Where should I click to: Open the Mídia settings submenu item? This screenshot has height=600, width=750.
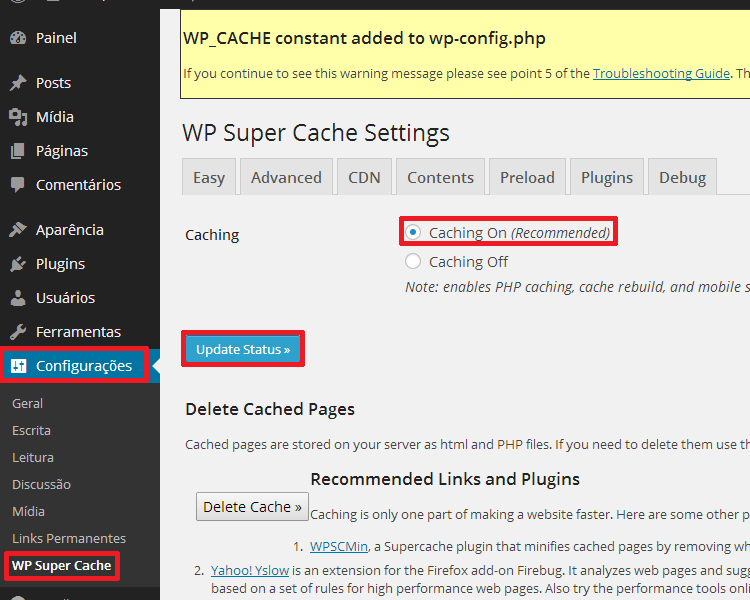[28, 511]
